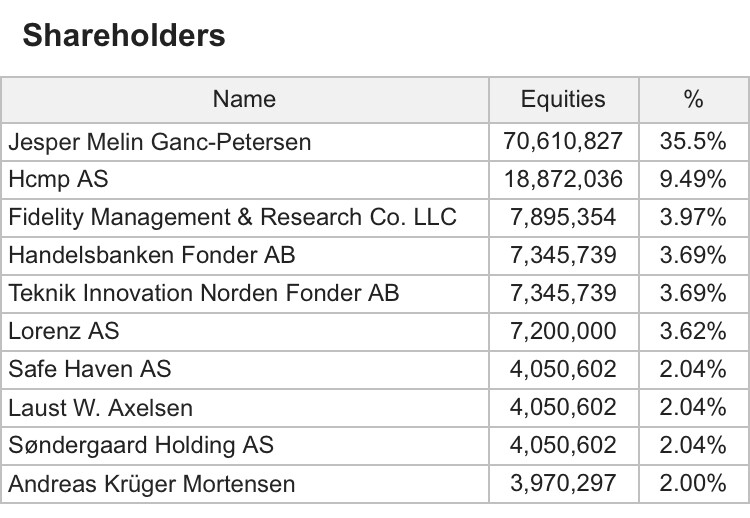Click on Laust W. Axelsen
Viewport: 750px width, 518px height.
(x=100, y=408)
